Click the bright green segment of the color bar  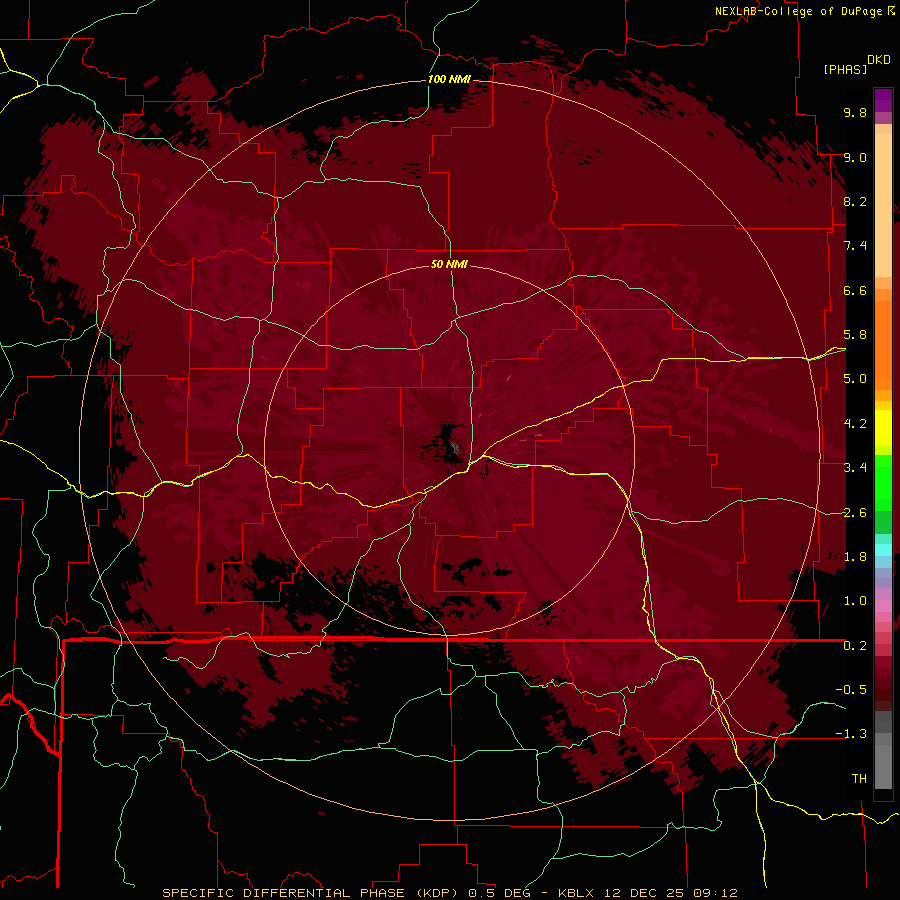coord(883,482)
